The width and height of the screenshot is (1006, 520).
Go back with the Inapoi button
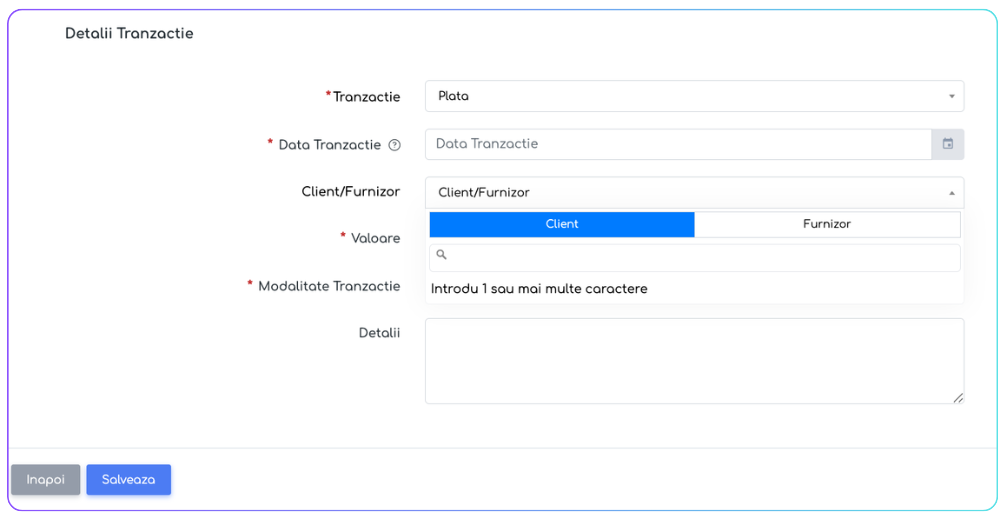tap(46, 480)
